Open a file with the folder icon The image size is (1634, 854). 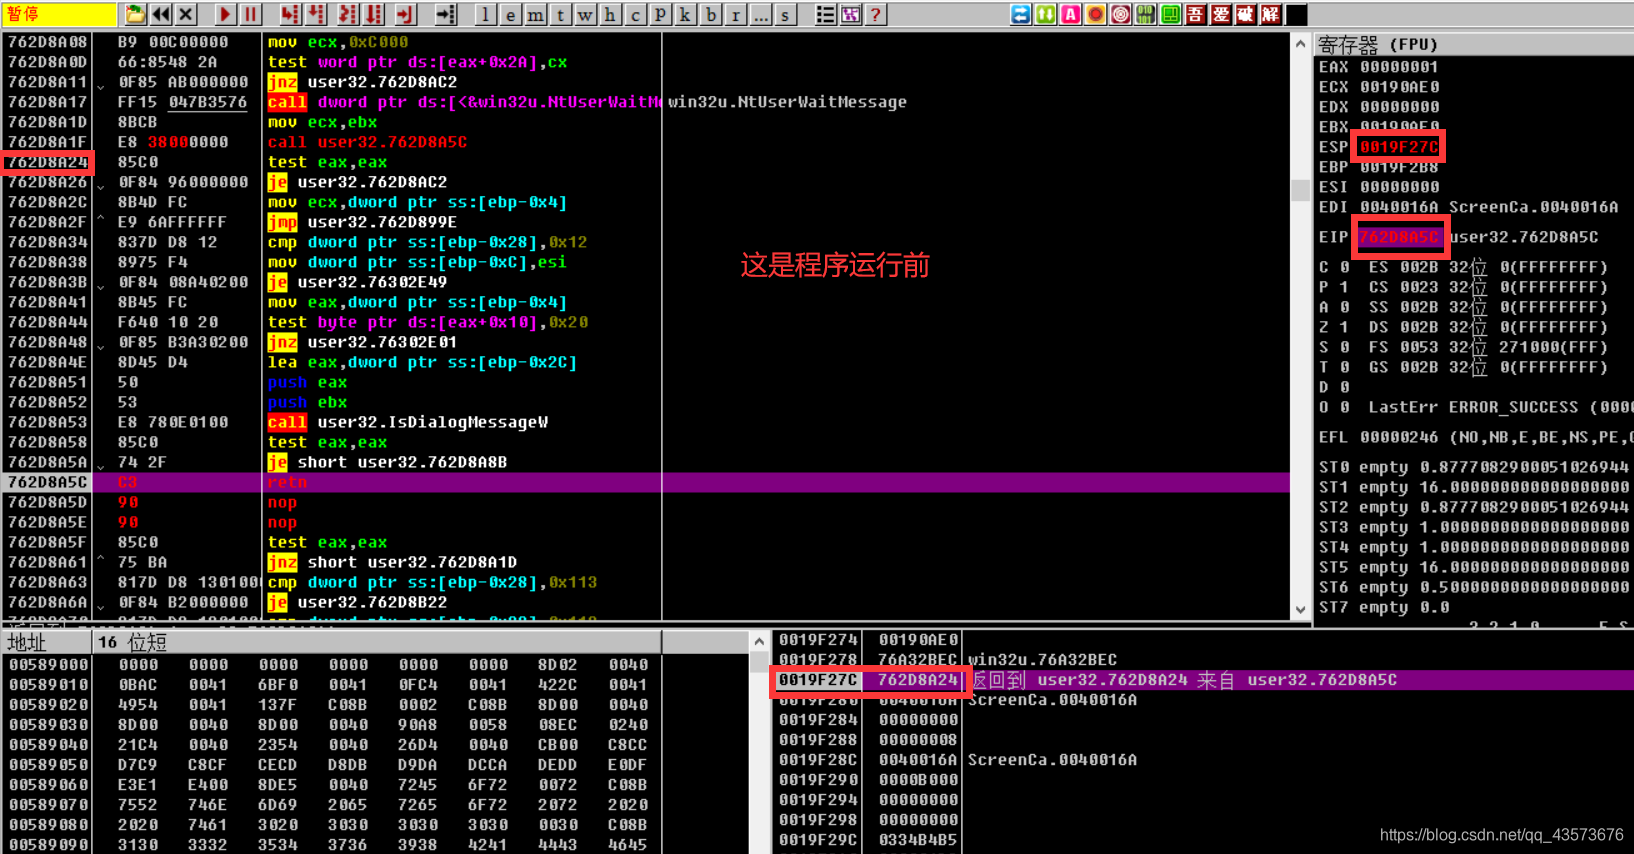pyautogui.click(x=135, y=14)
